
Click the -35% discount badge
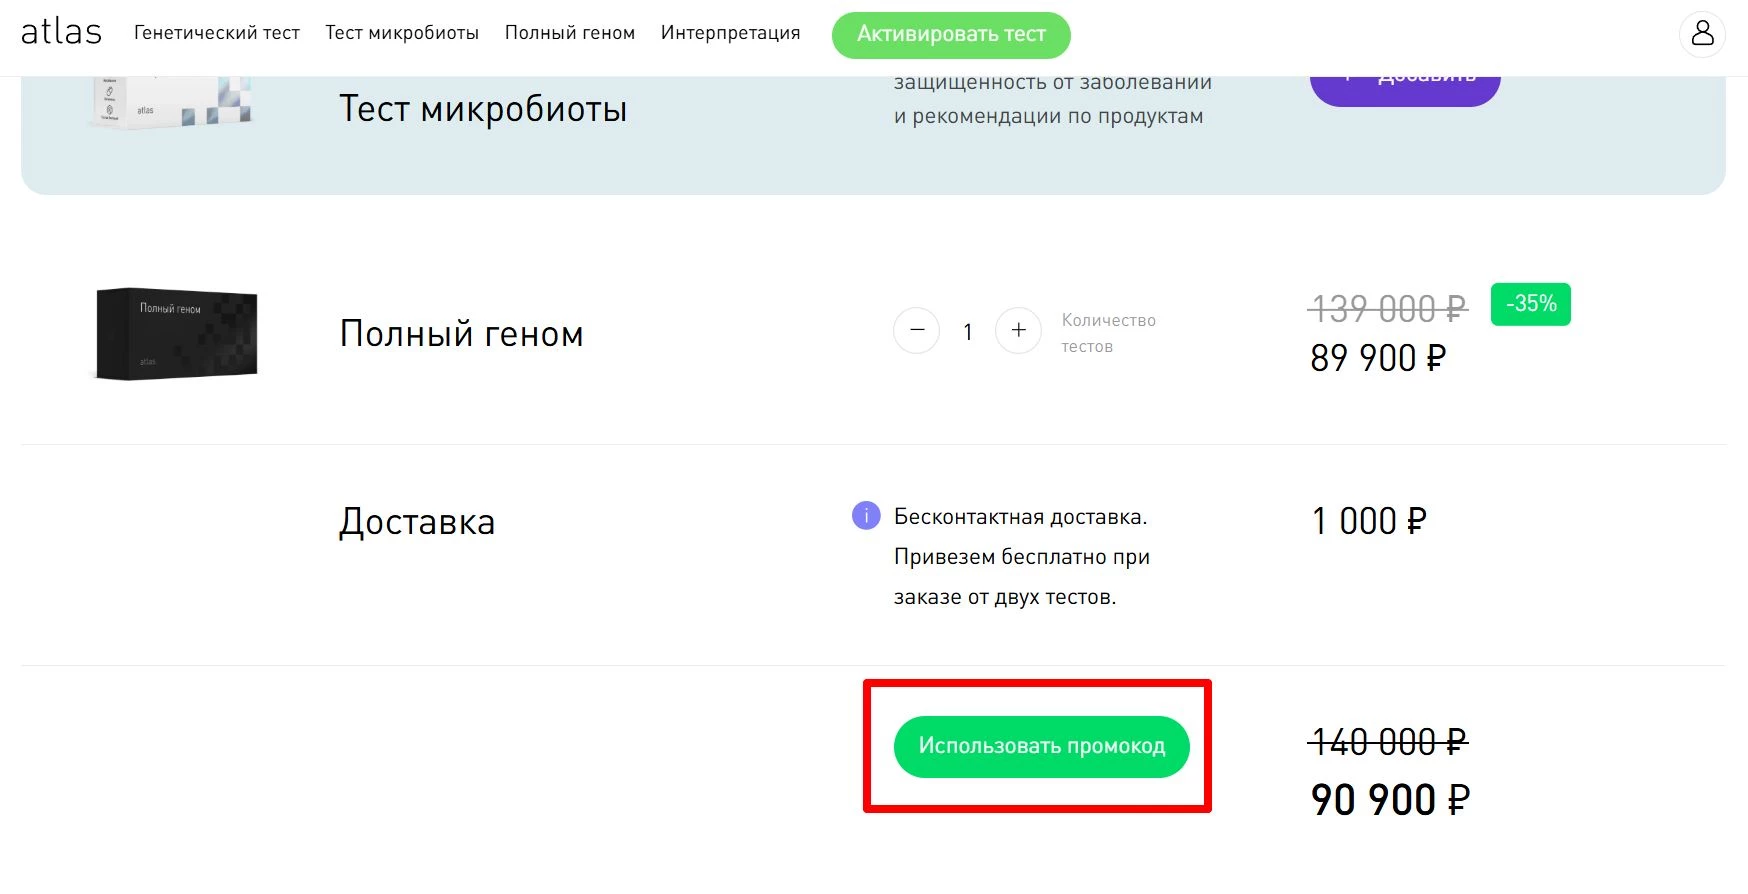pos(1529,304)
